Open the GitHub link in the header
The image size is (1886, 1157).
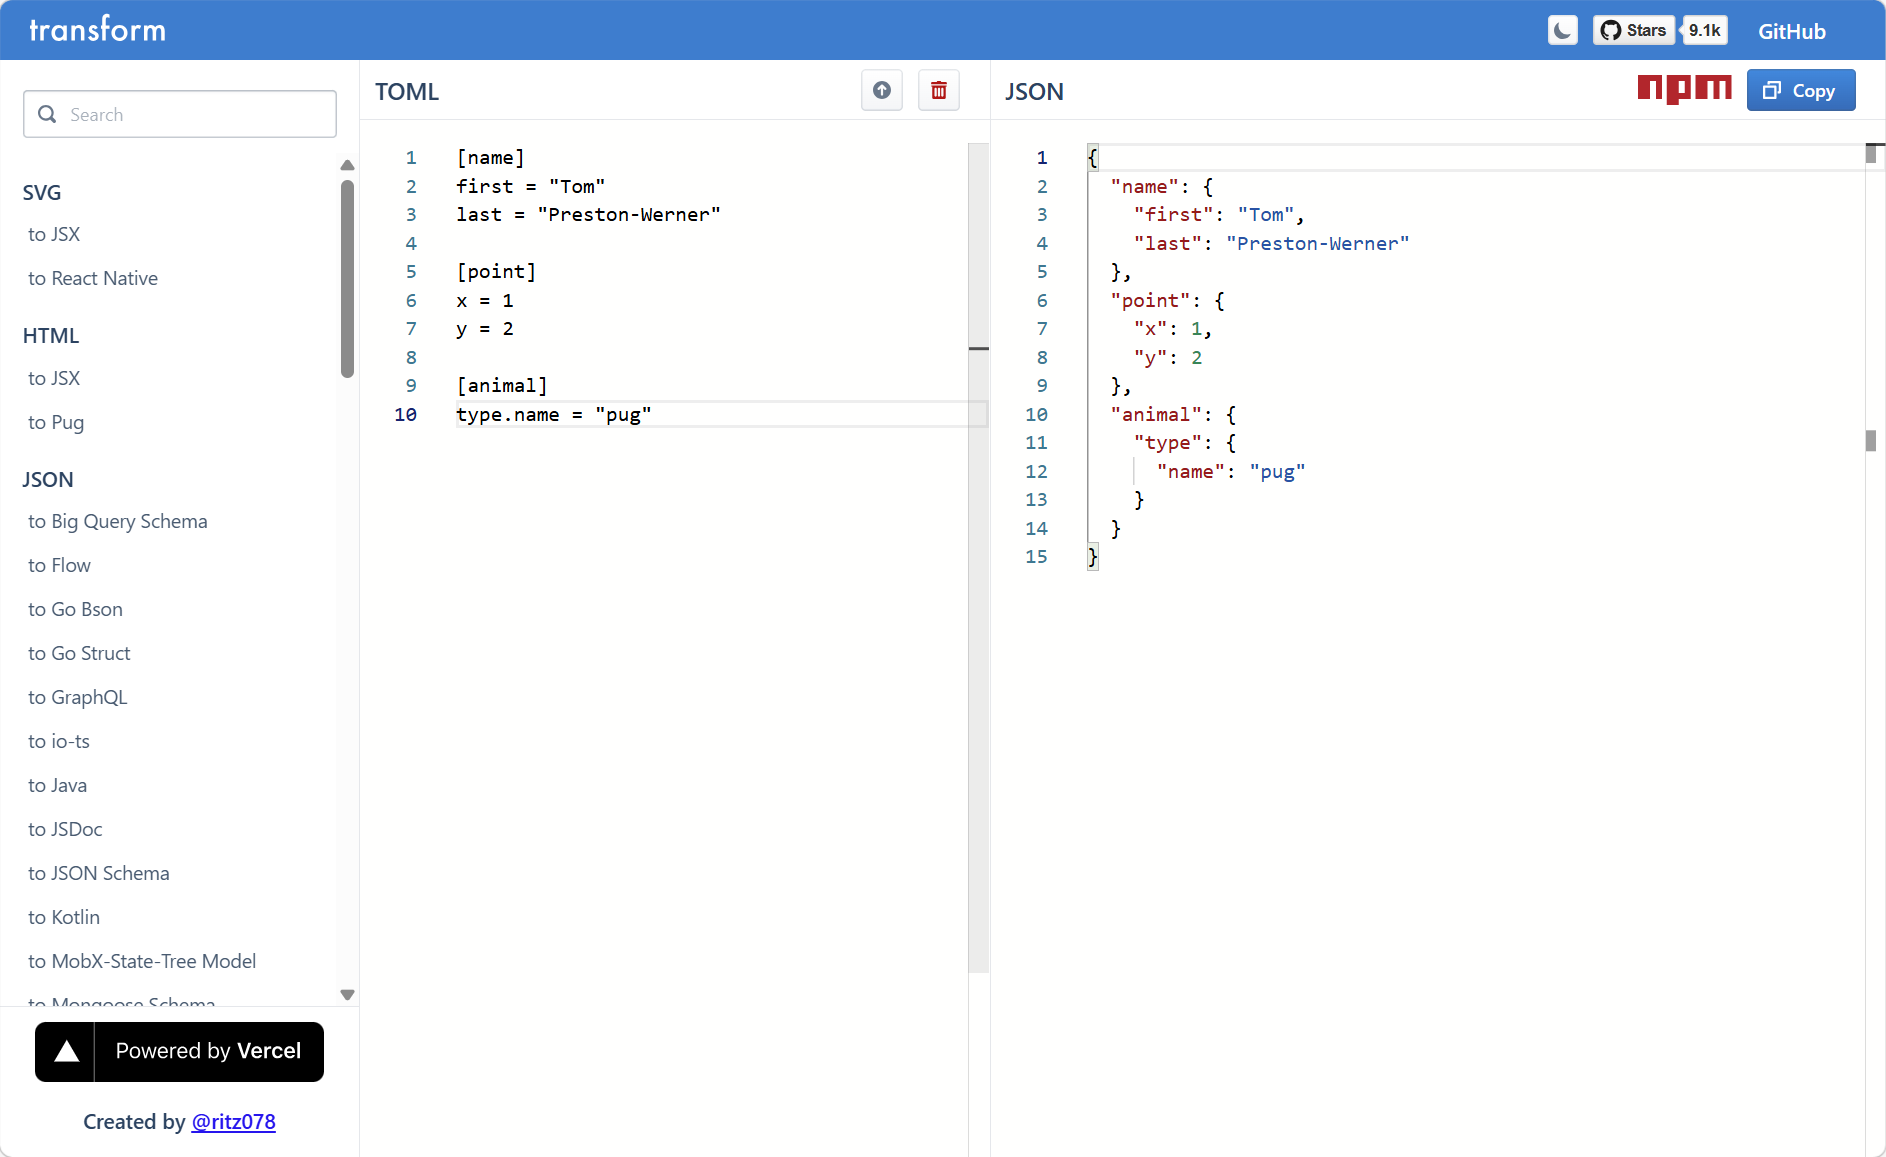[x=1791, y=32]
